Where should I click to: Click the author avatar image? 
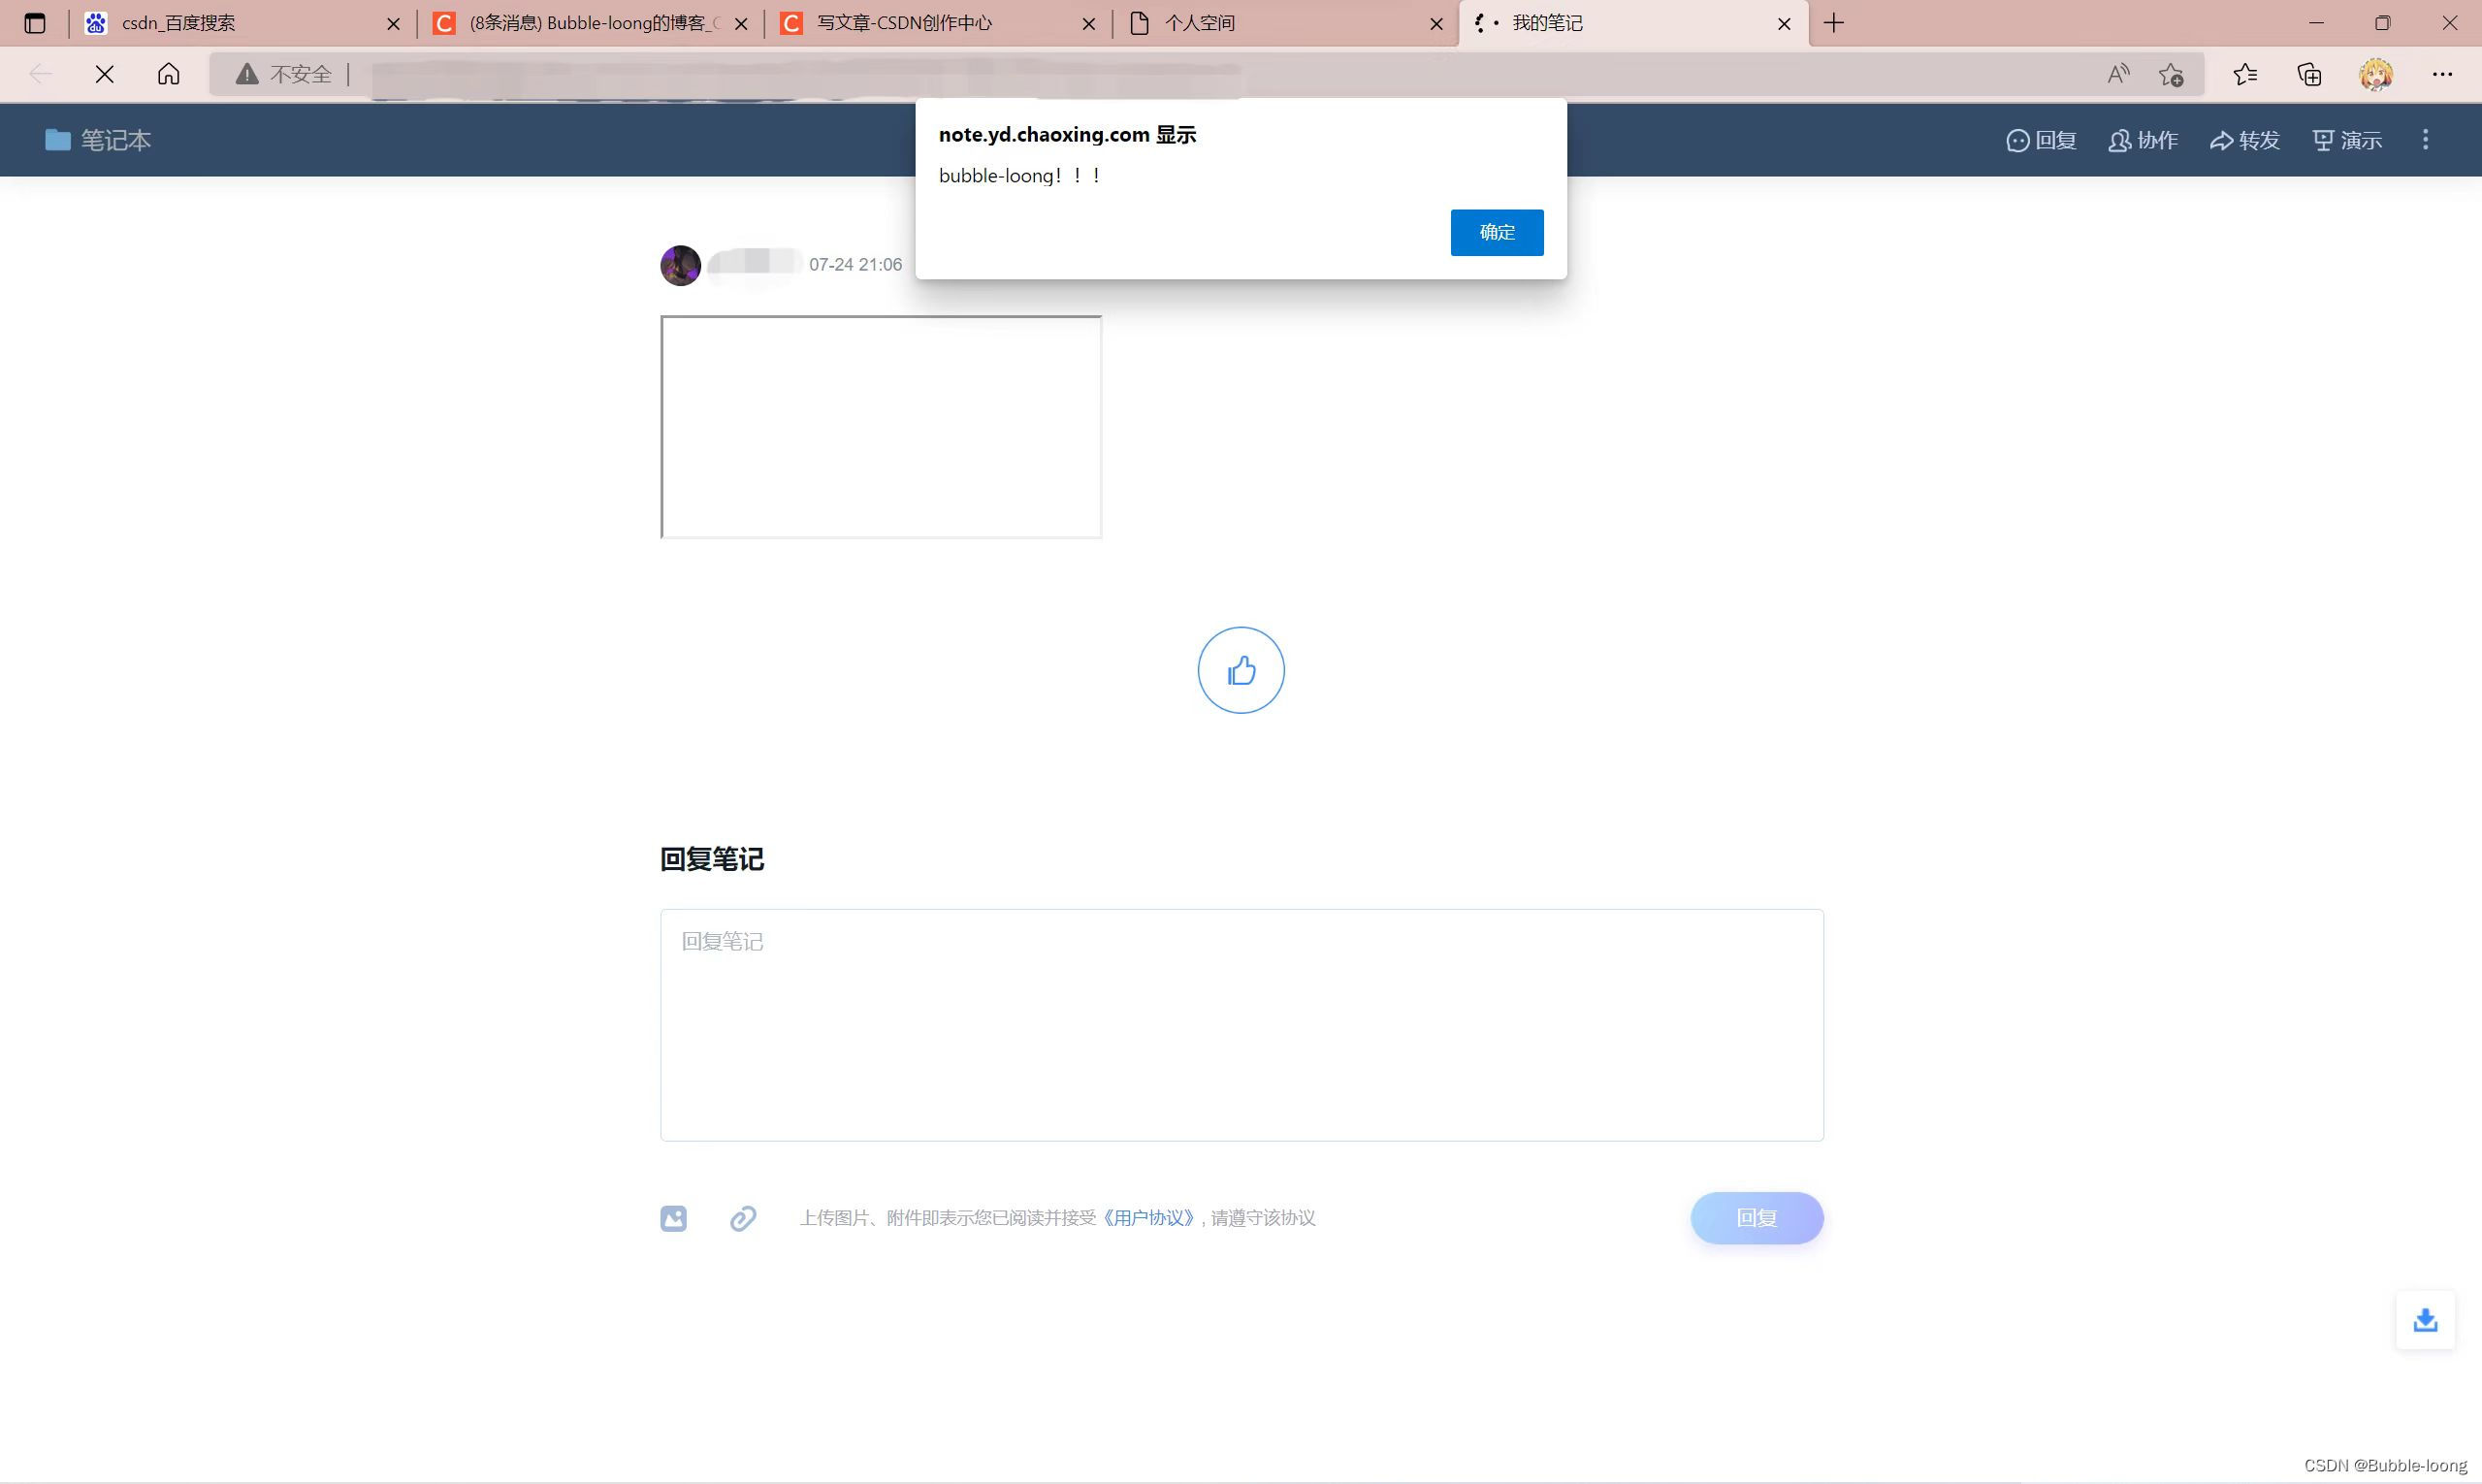[680, 265]
